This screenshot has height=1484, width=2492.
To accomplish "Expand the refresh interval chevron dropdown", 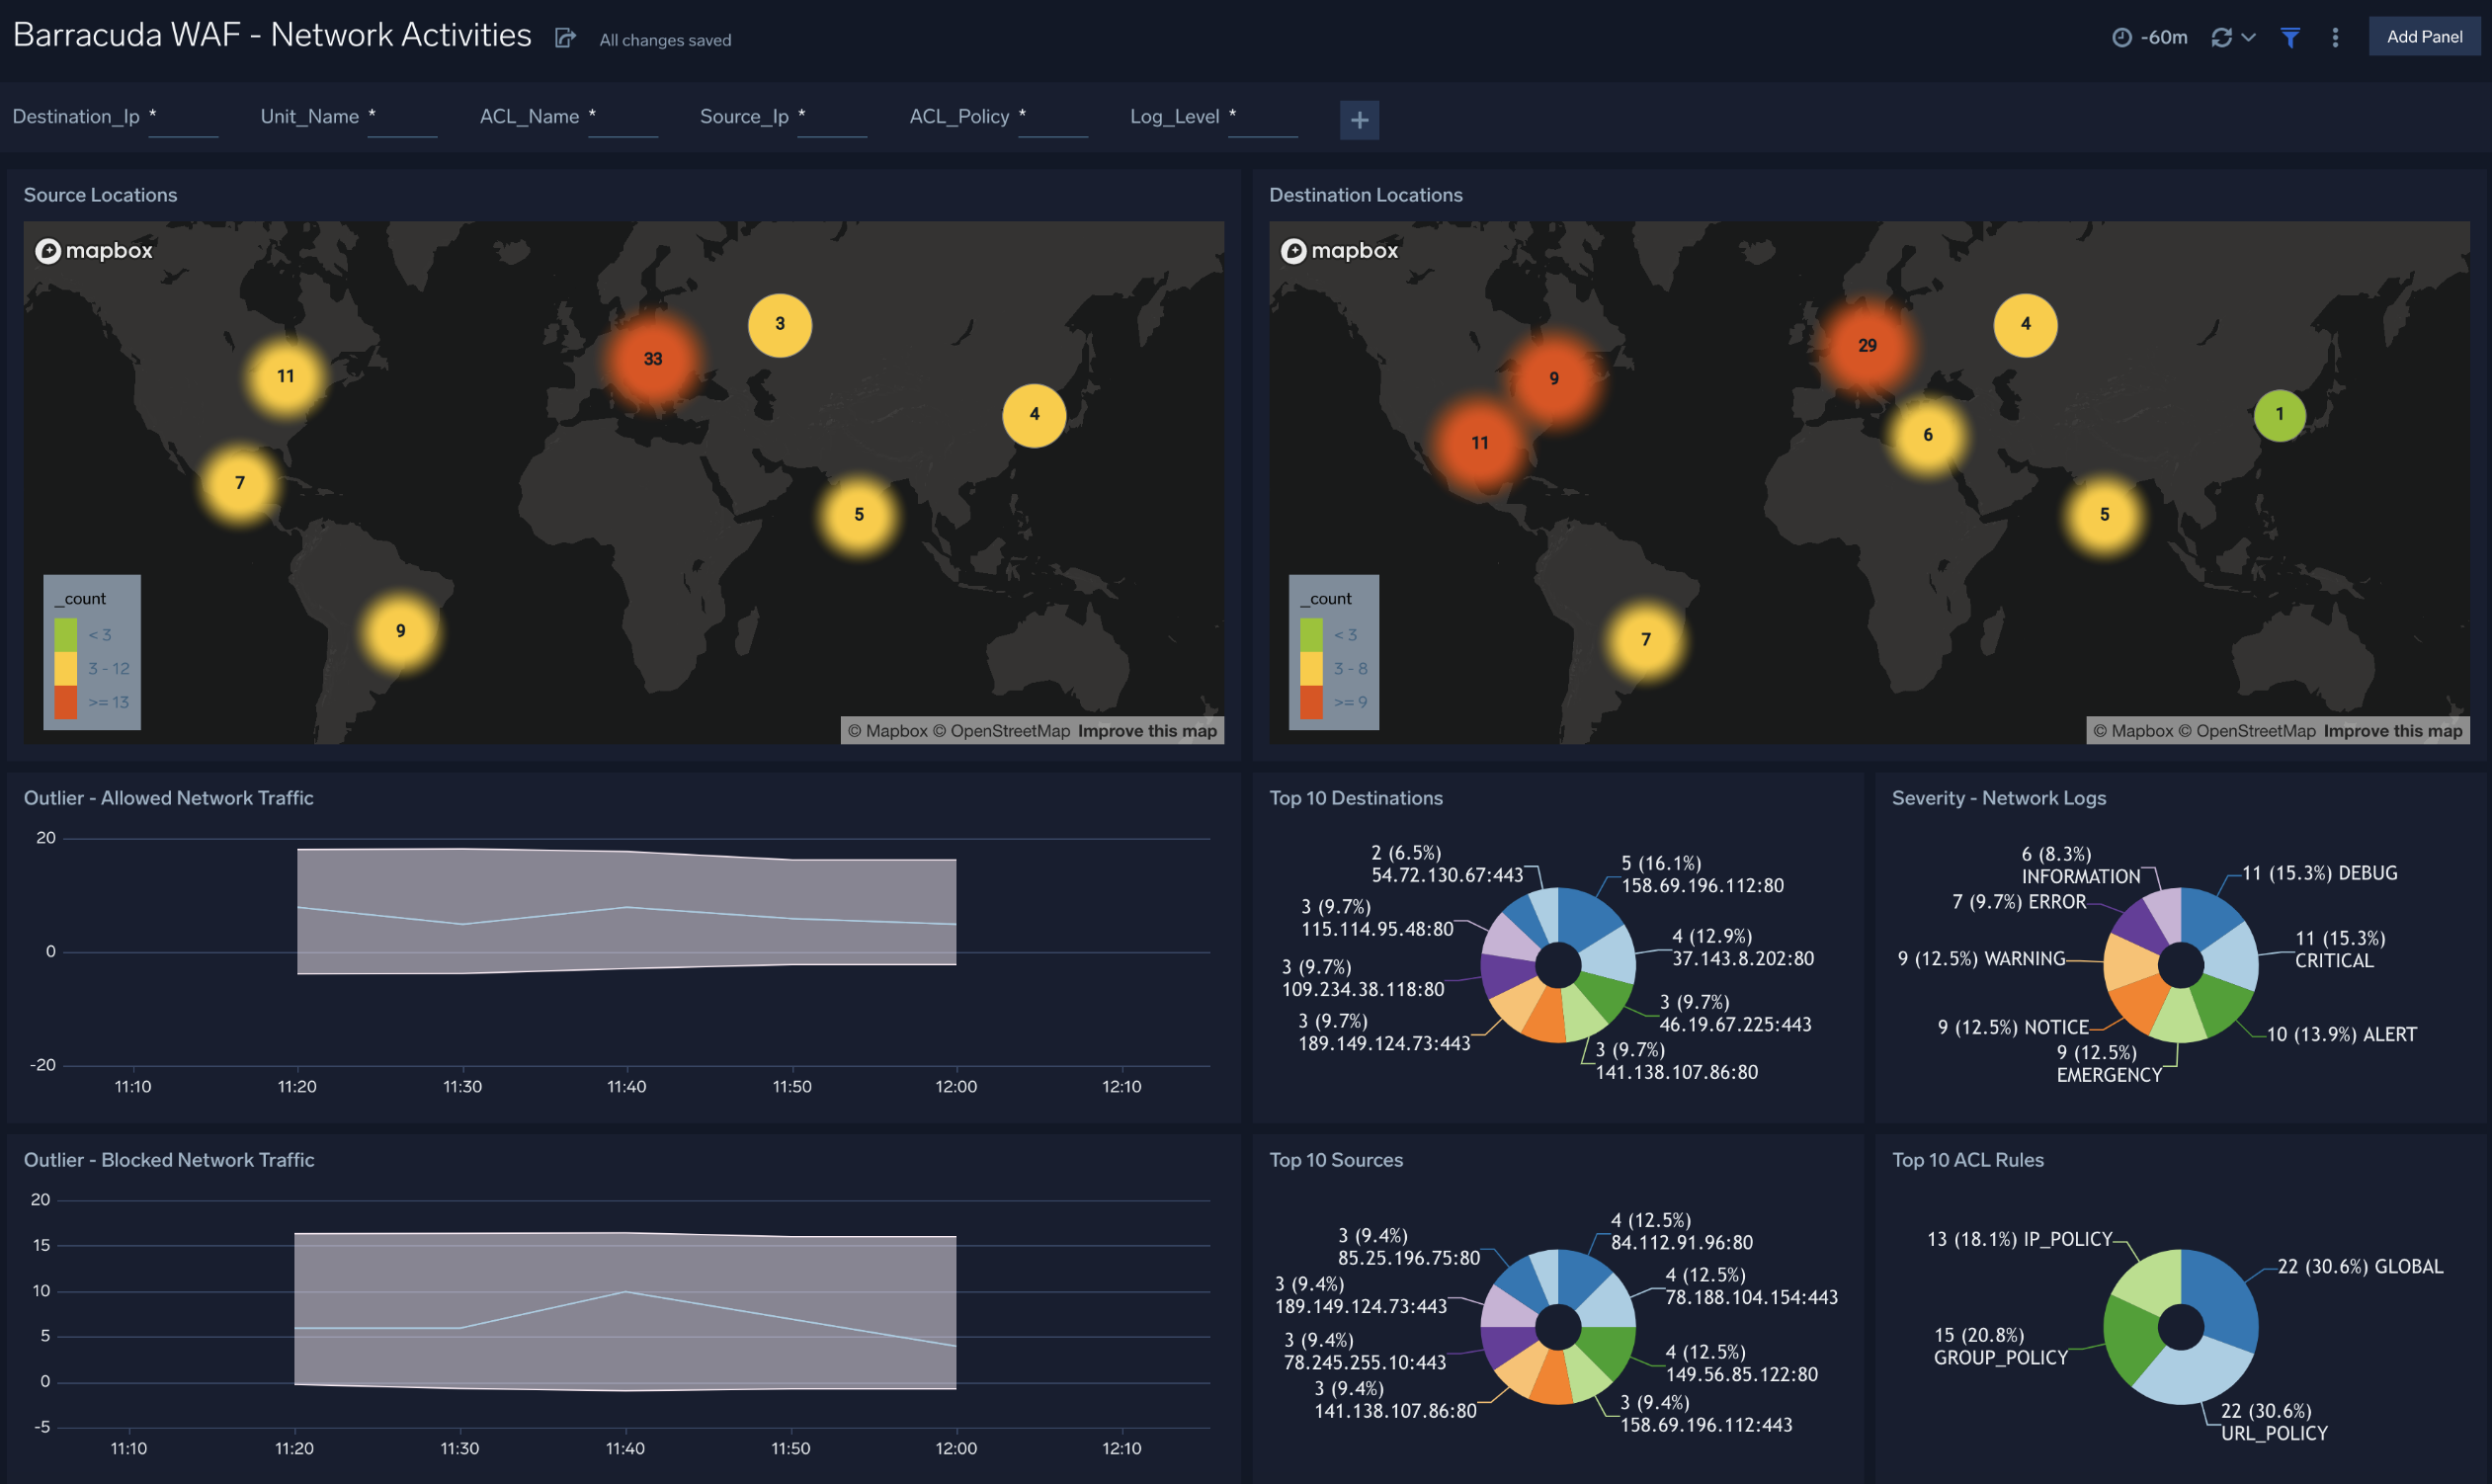I will coord(2248,38).
